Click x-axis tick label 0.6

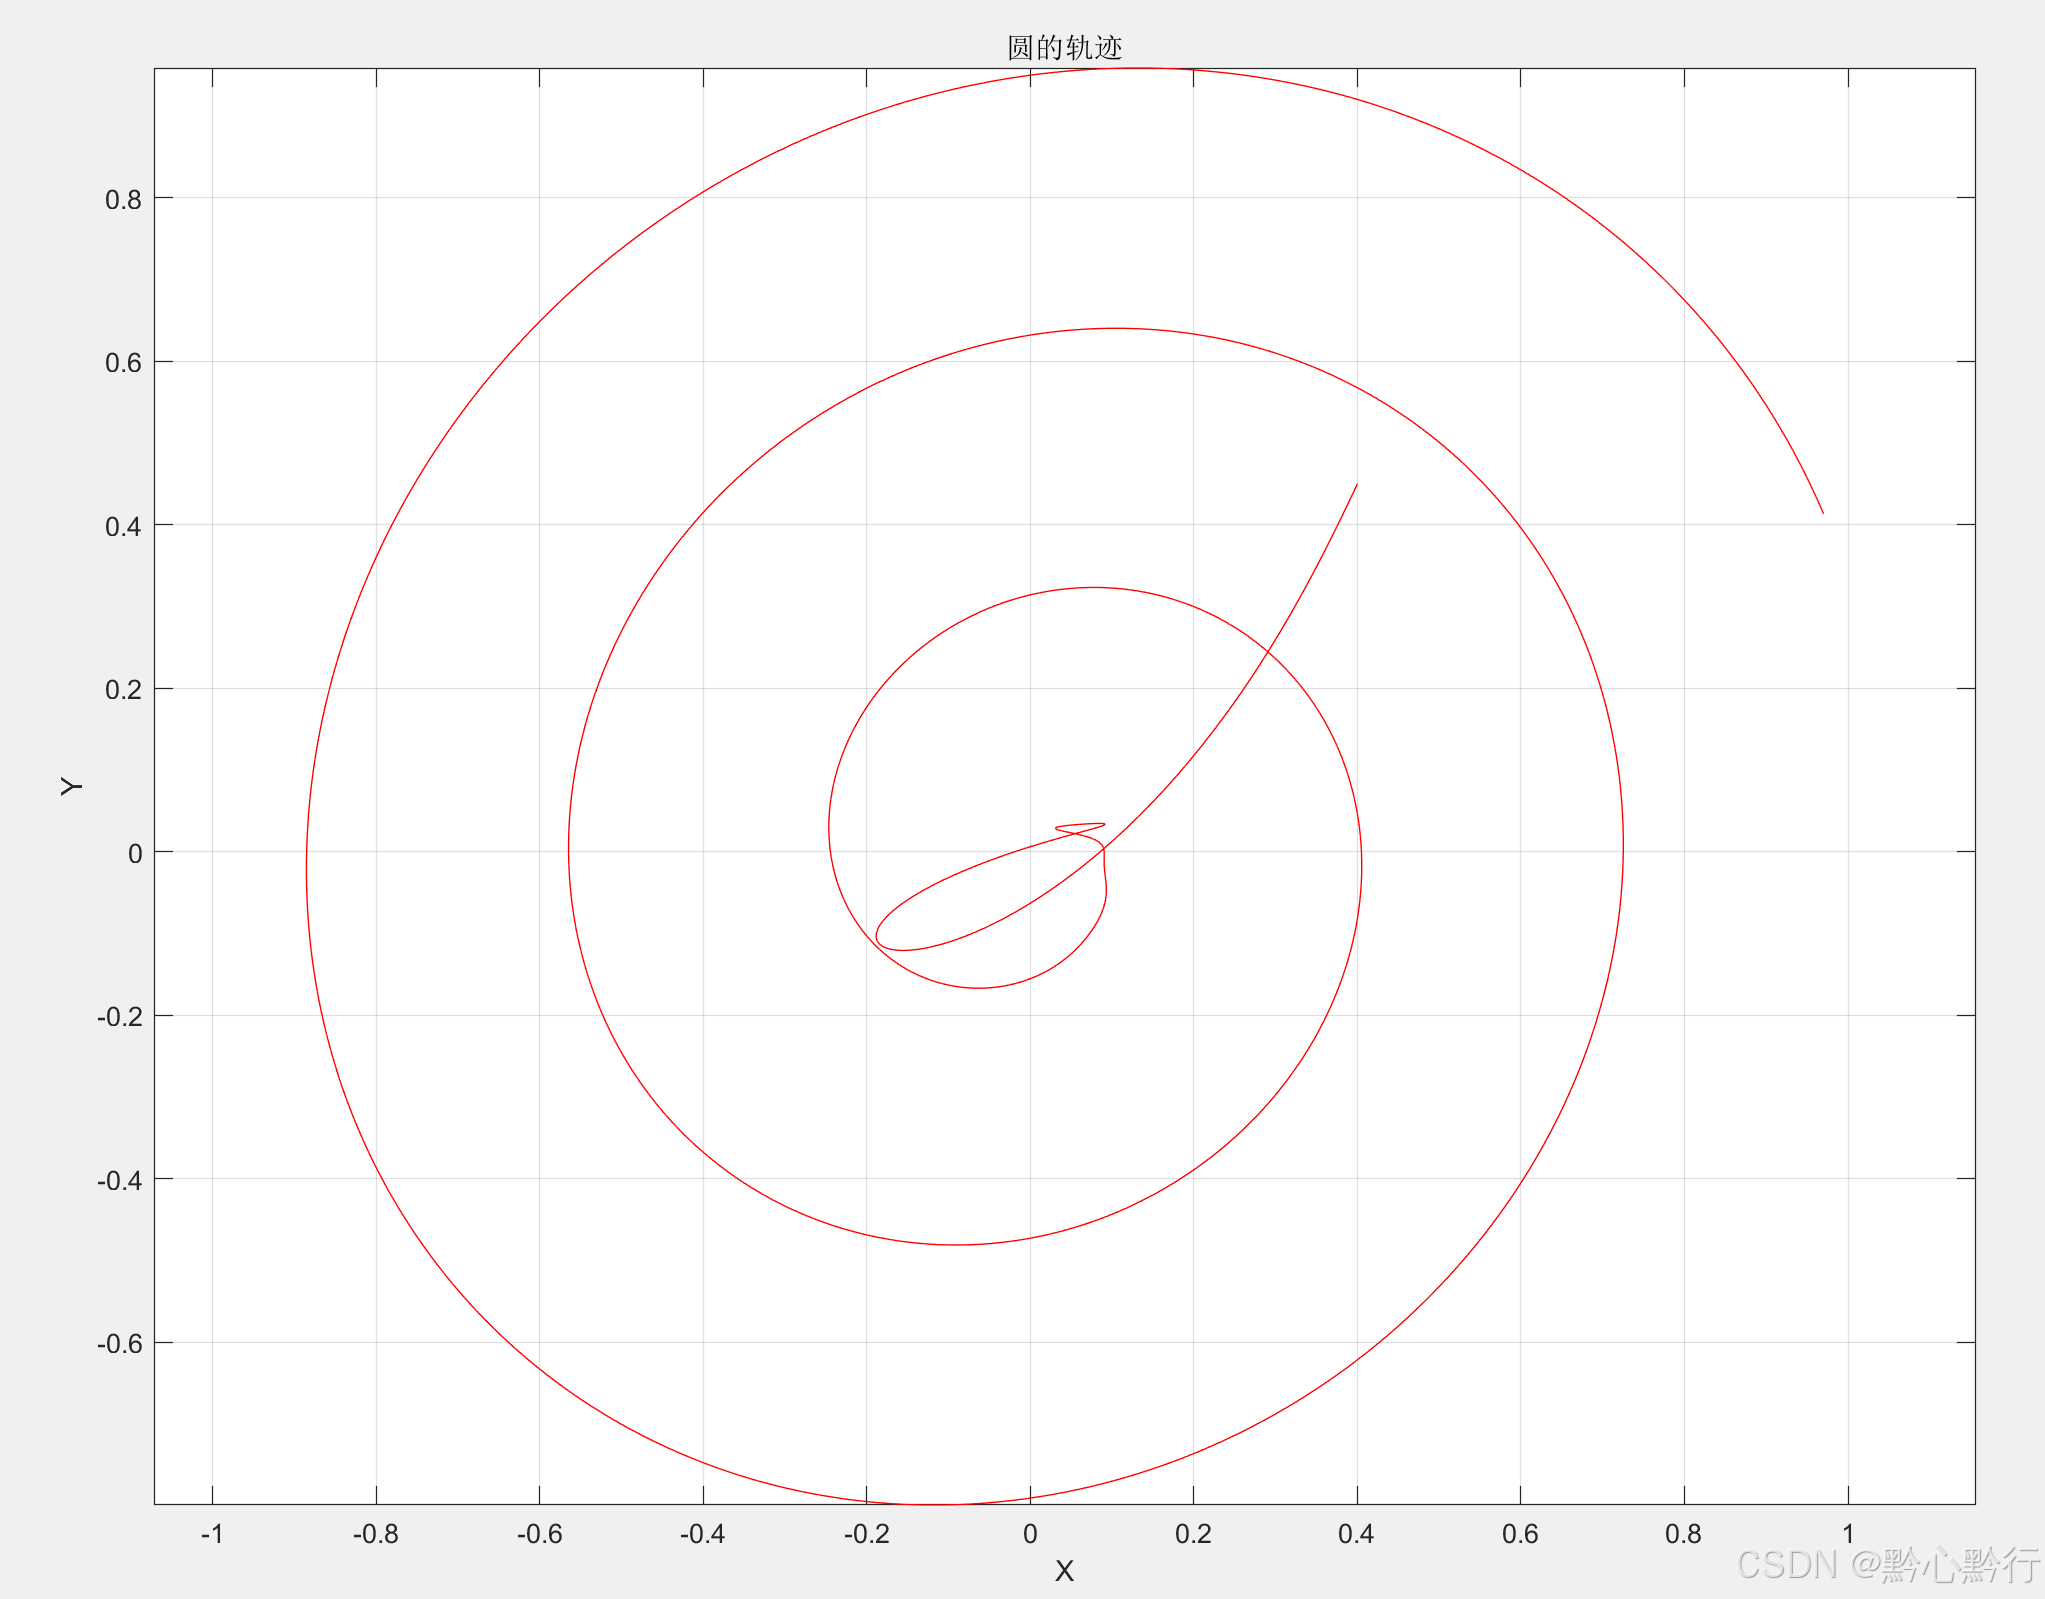1520,1534
